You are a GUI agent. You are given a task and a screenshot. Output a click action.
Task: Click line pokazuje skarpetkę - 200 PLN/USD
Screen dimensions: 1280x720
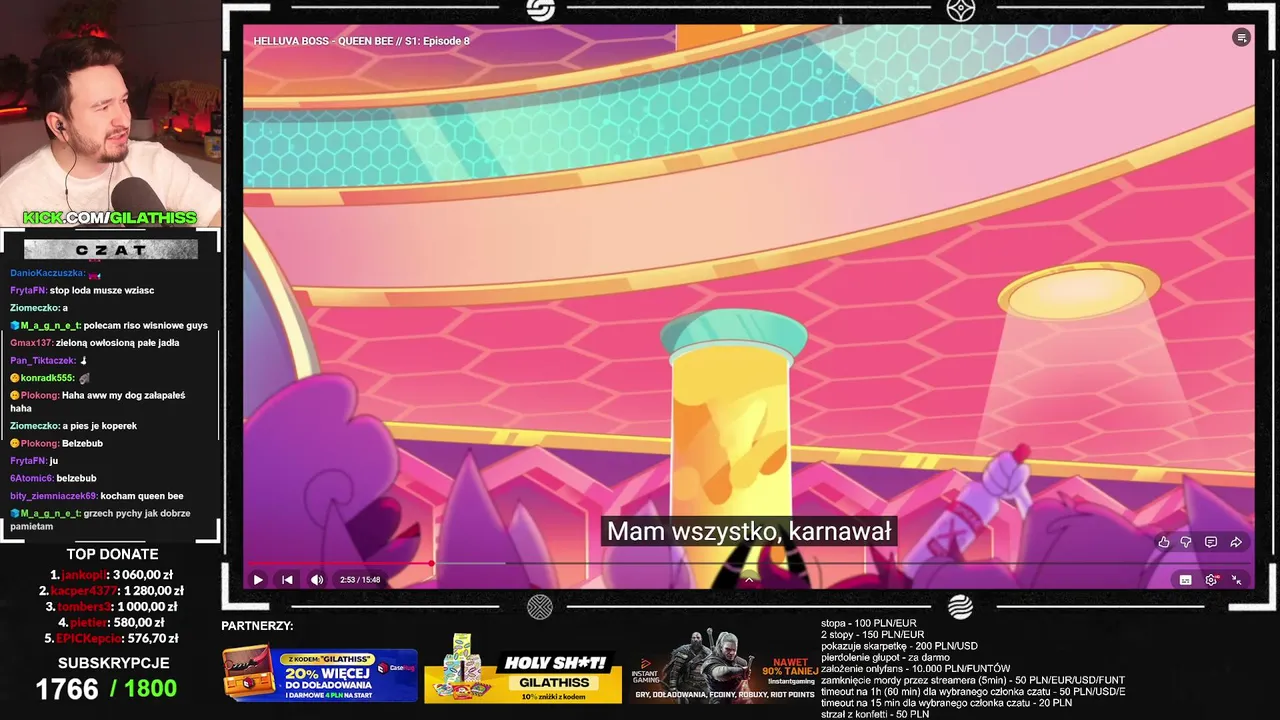pyautogui.click(x=899, y=646)
